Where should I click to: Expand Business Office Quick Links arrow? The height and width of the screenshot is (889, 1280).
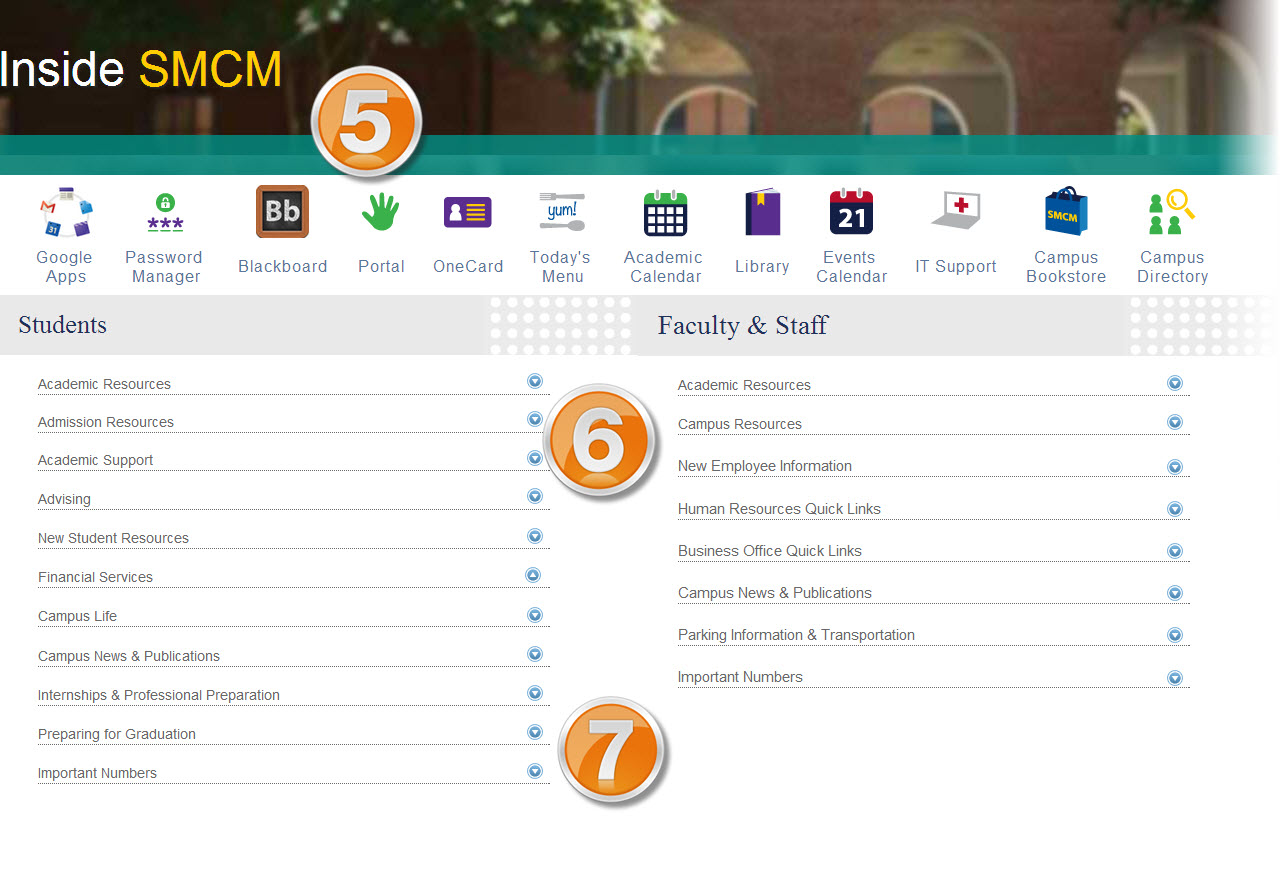(x=1175, y=551)
